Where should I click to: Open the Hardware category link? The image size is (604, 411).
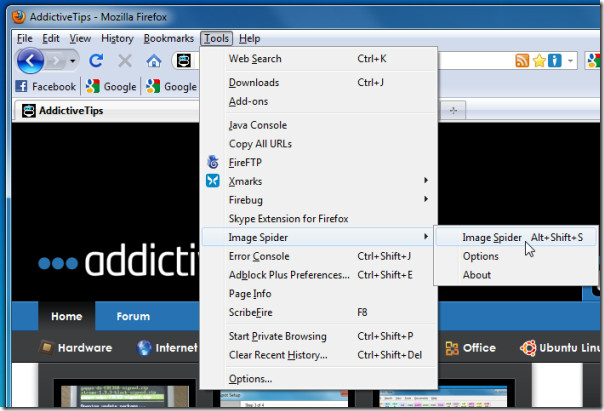(85, 348)
